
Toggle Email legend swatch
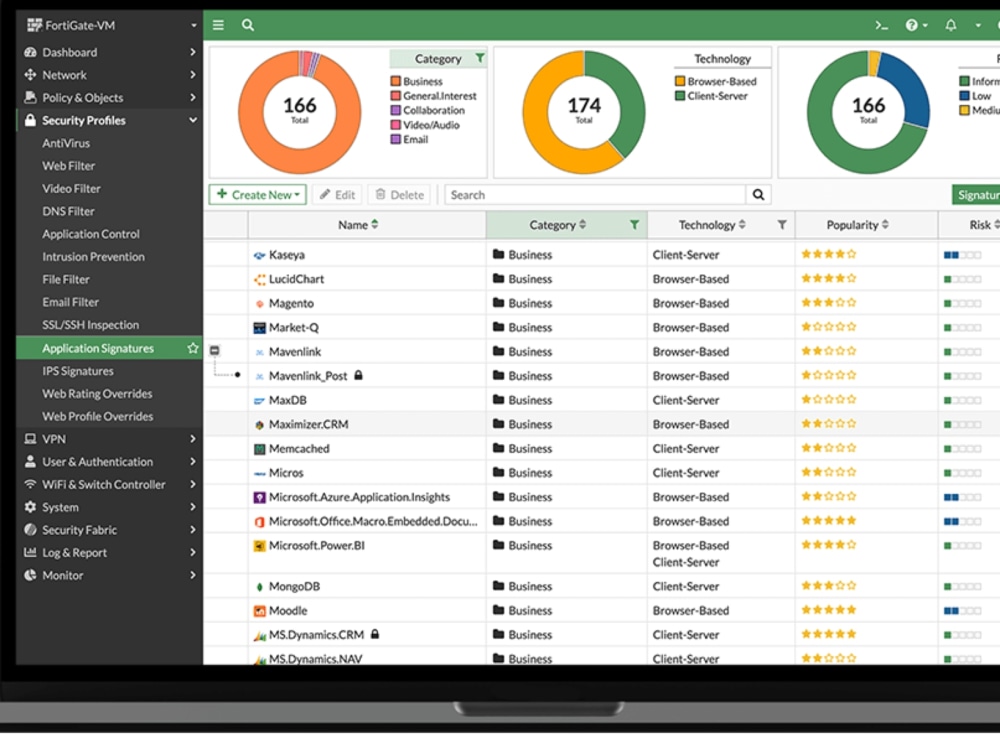(395, 139)
